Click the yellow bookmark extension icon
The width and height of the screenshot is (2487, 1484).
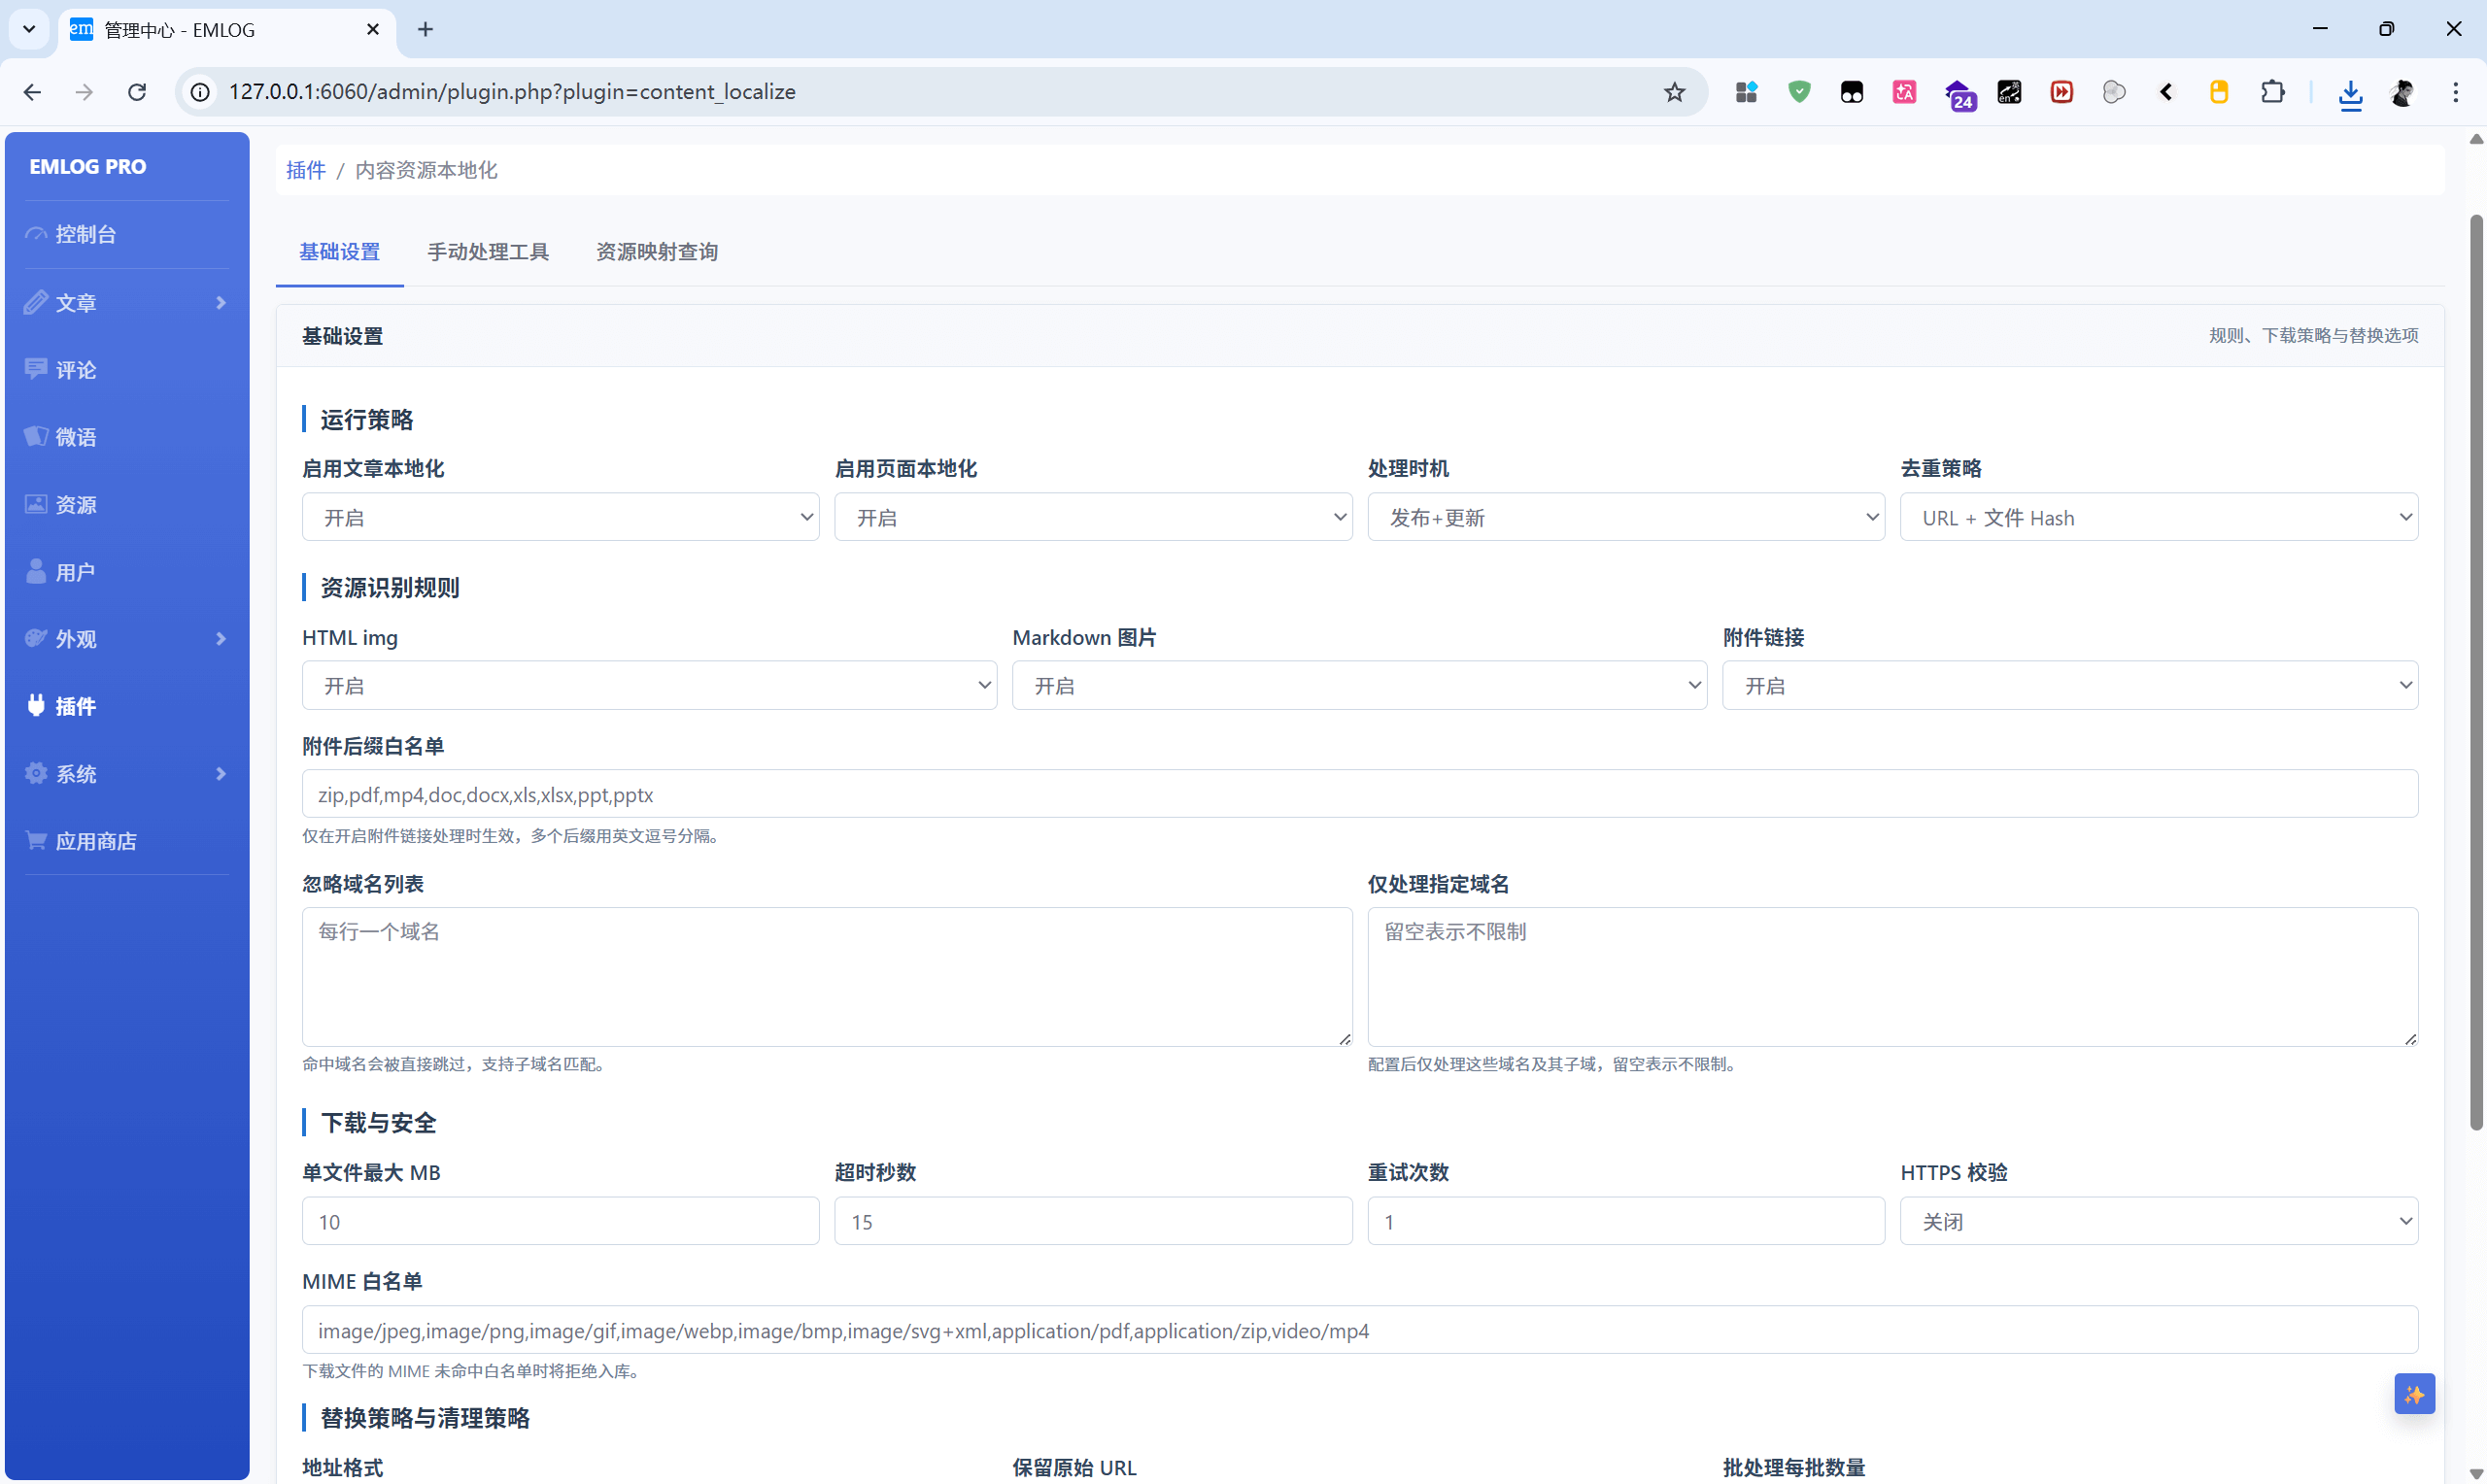click(x=2218, y=92)
